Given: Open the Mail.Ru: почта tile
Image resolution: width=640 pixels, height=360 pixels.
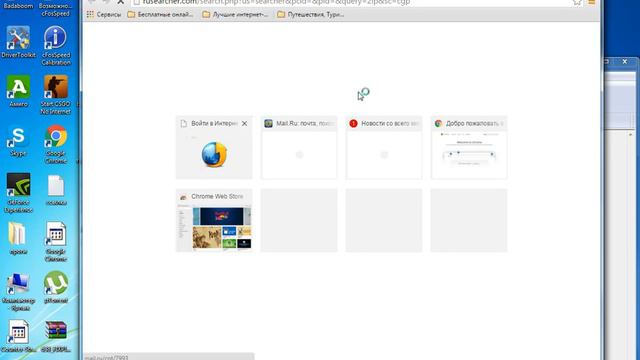Looking at the screenshot, I should pyautogui.click(x=299, y=147).
